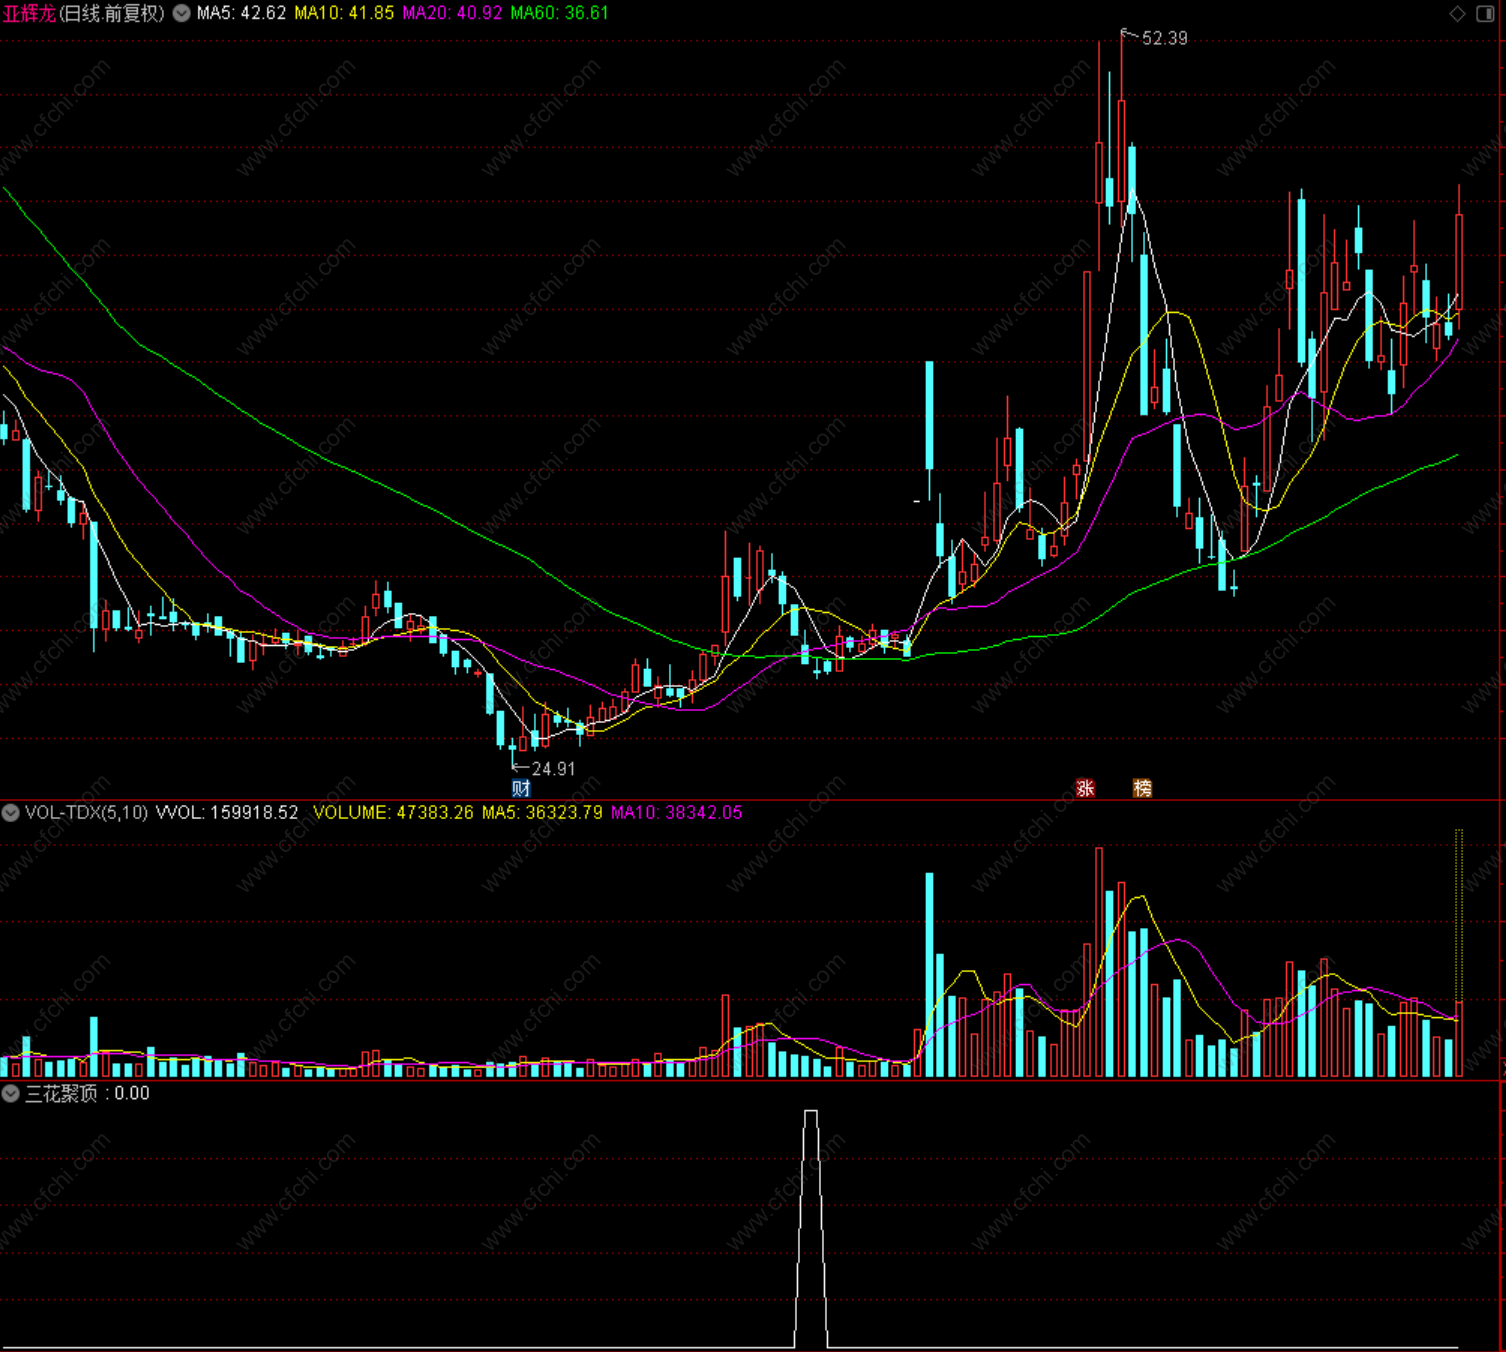Click the VVOL: 159918.52 value
Screen dimensions: 1506x1352
point(227,813)
